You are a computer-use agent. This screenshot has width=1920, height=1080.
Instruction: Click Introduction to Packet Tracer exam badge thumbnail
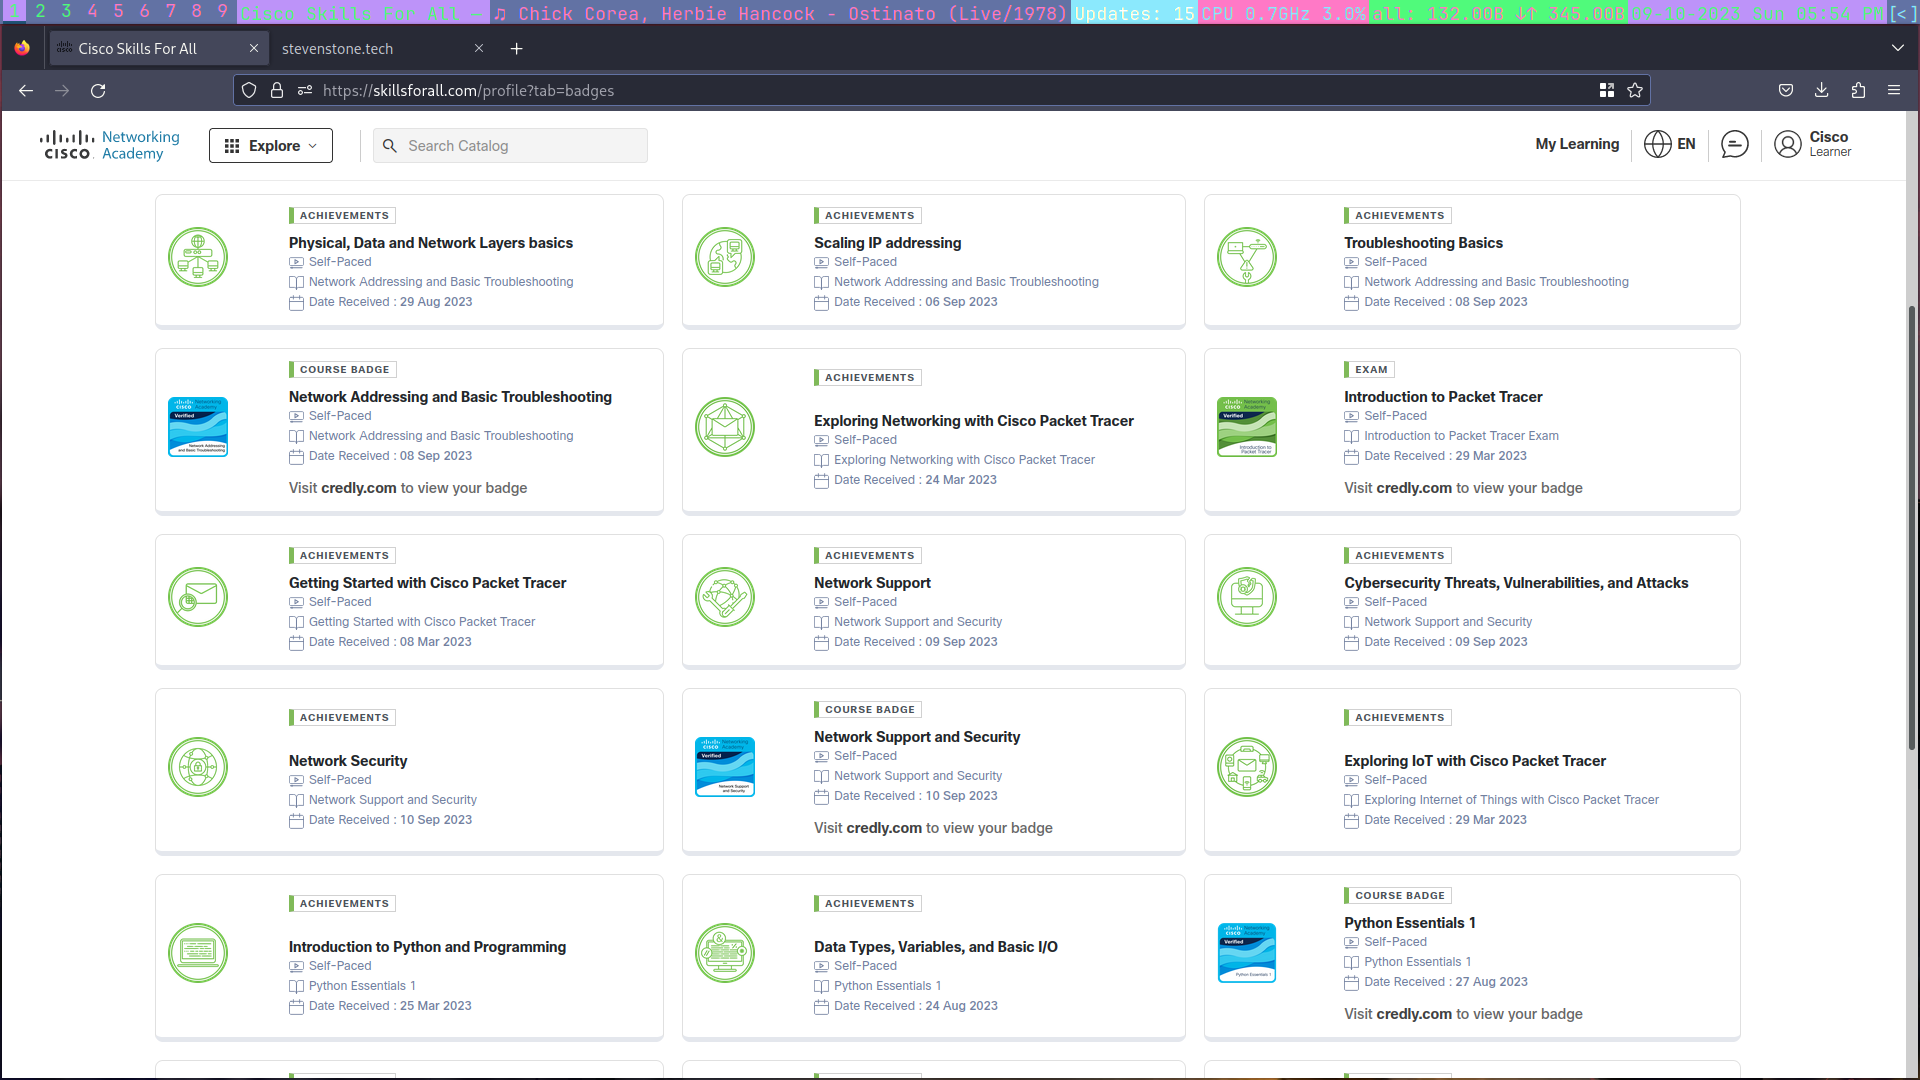[x=1247, y=427]
